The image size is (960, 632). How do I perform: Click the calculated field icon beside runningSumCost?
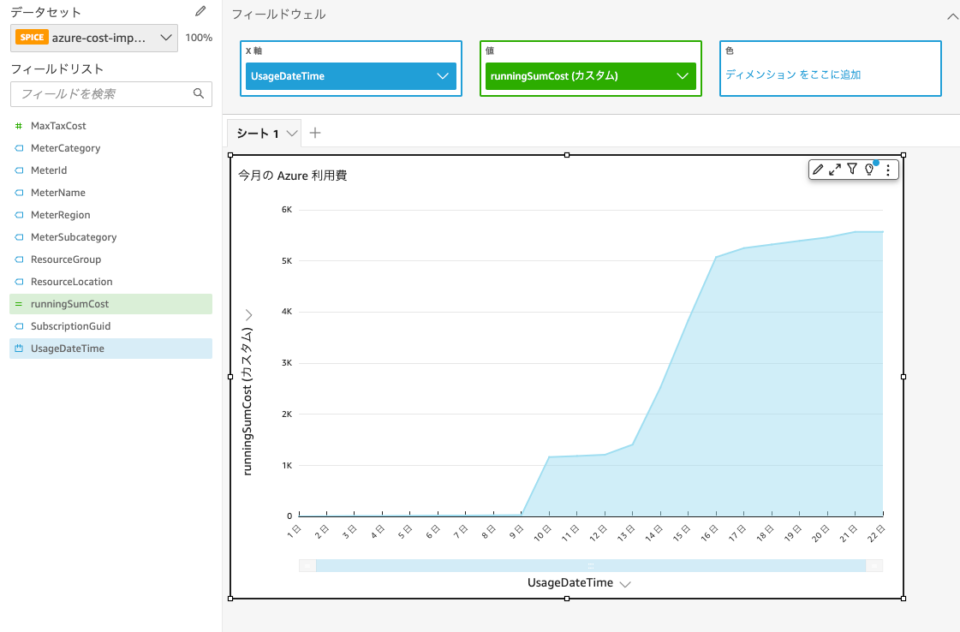pos(18,303)
